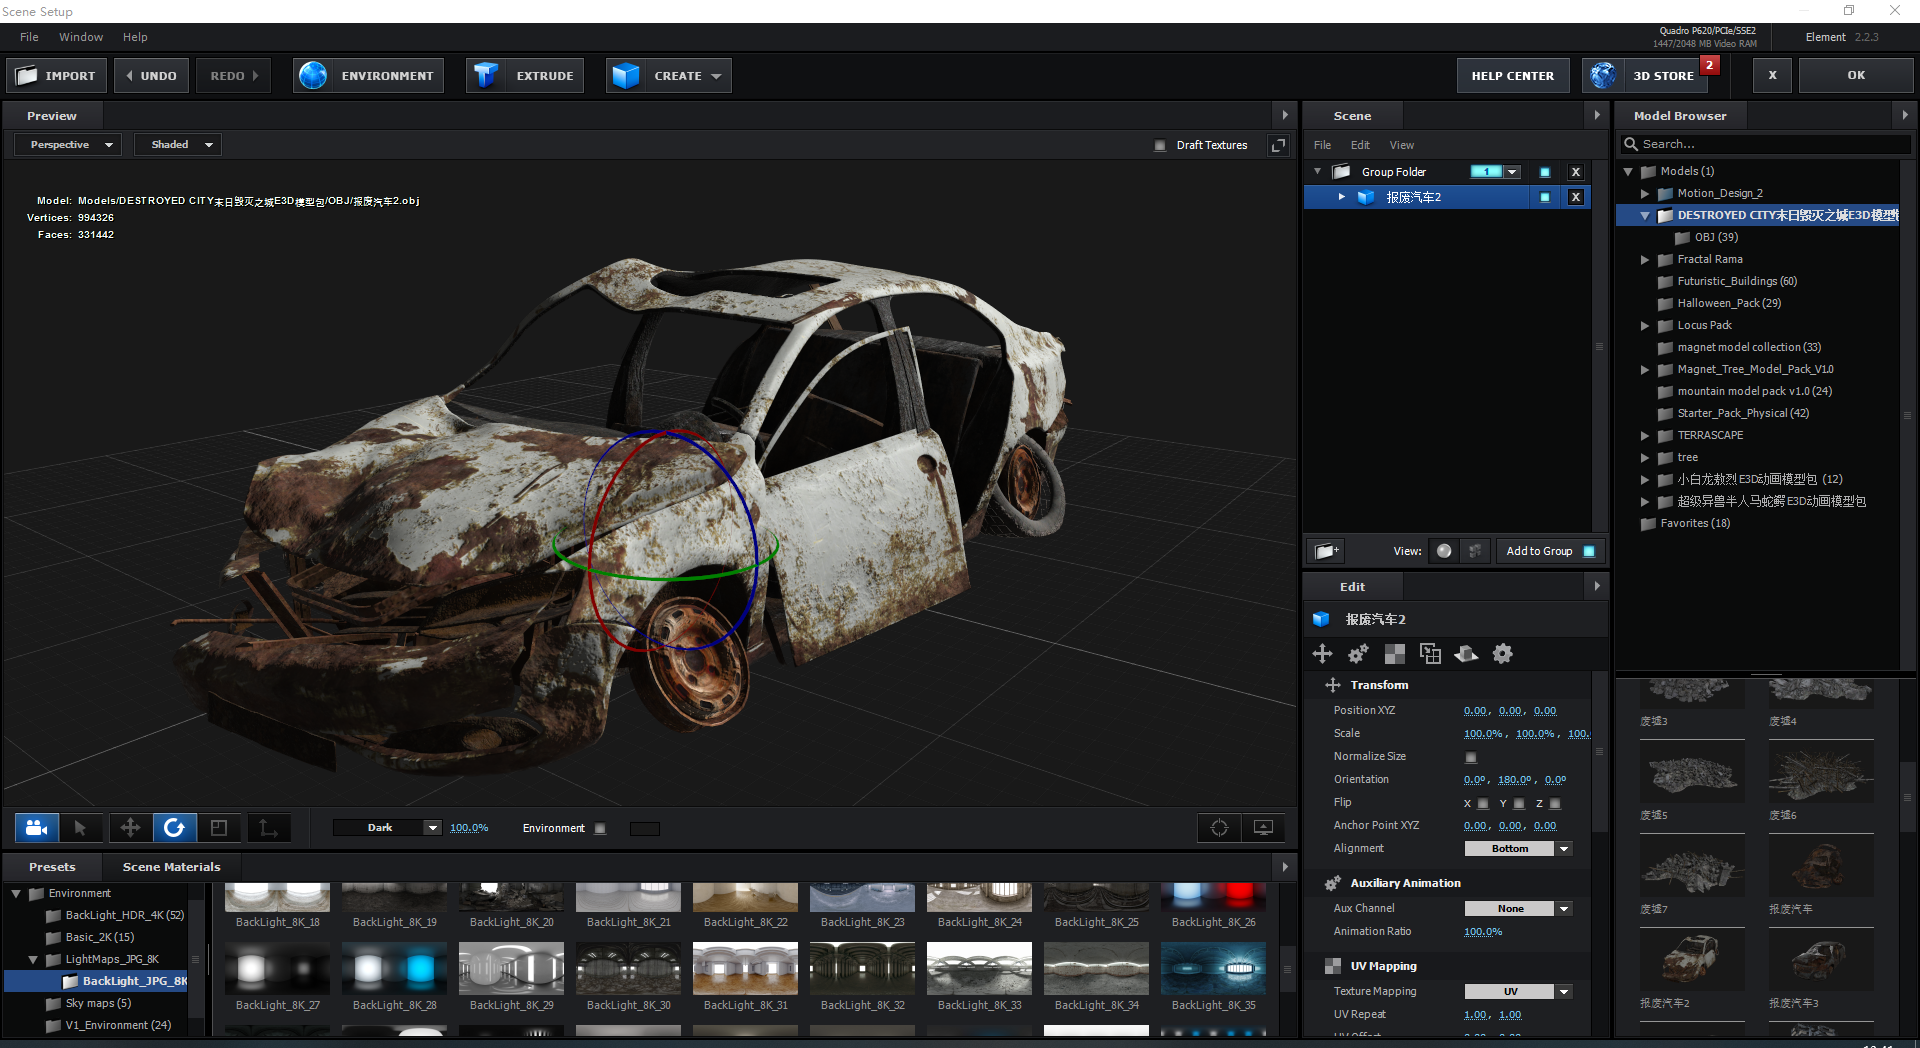The image size is (1920, 1048).
Task: Open the Help Center
Action: click(1512, 75)
